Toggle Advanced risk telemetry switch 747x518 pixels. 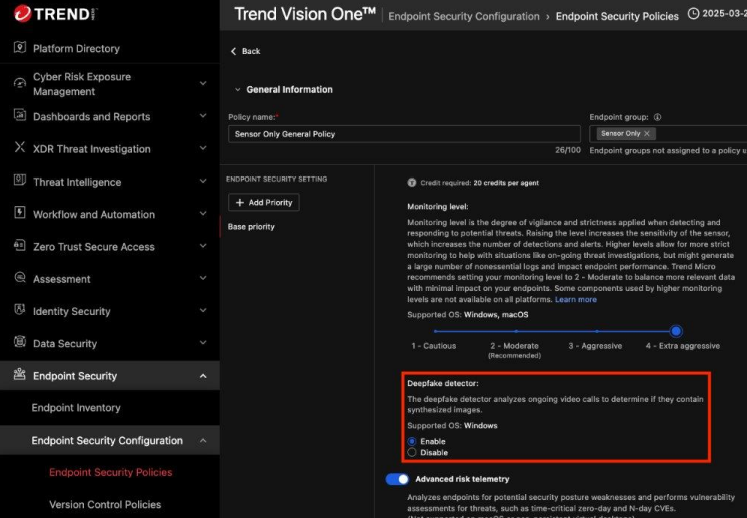point(397,479)
